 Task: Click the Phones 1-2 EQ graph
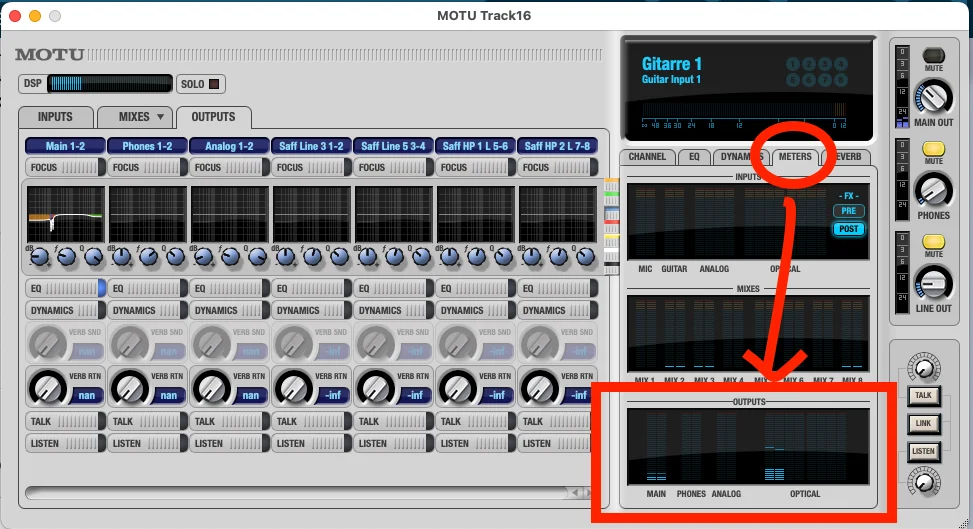click(147, 214)
